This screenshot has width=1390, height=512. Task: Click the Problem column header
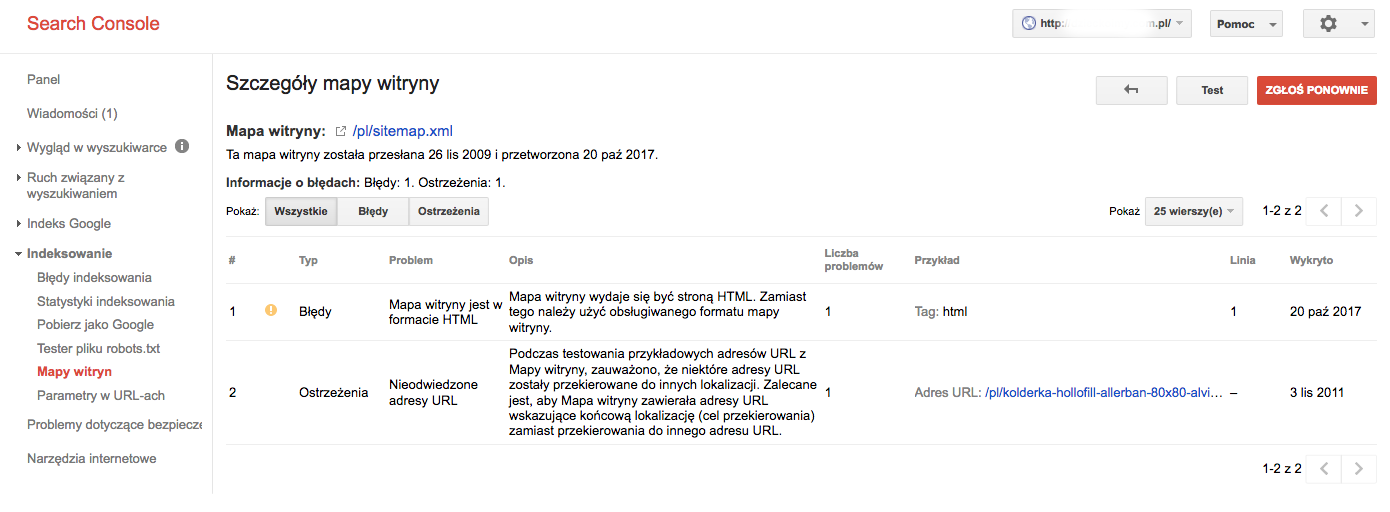pos(411,260)
